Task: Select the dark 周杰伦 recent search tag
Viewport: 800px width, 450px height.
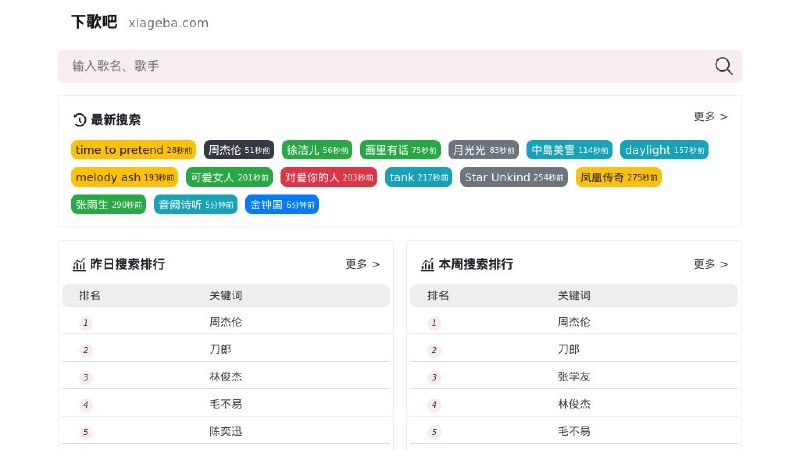Action: click(239, 150)
